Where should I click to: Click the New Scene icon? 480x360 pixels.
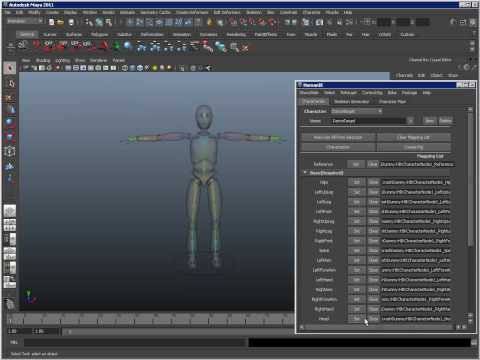coord(51,22)
